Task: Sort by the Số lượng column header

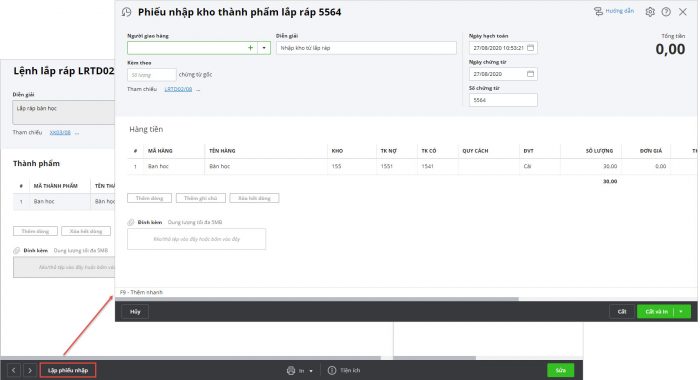Action: [599, 151]
